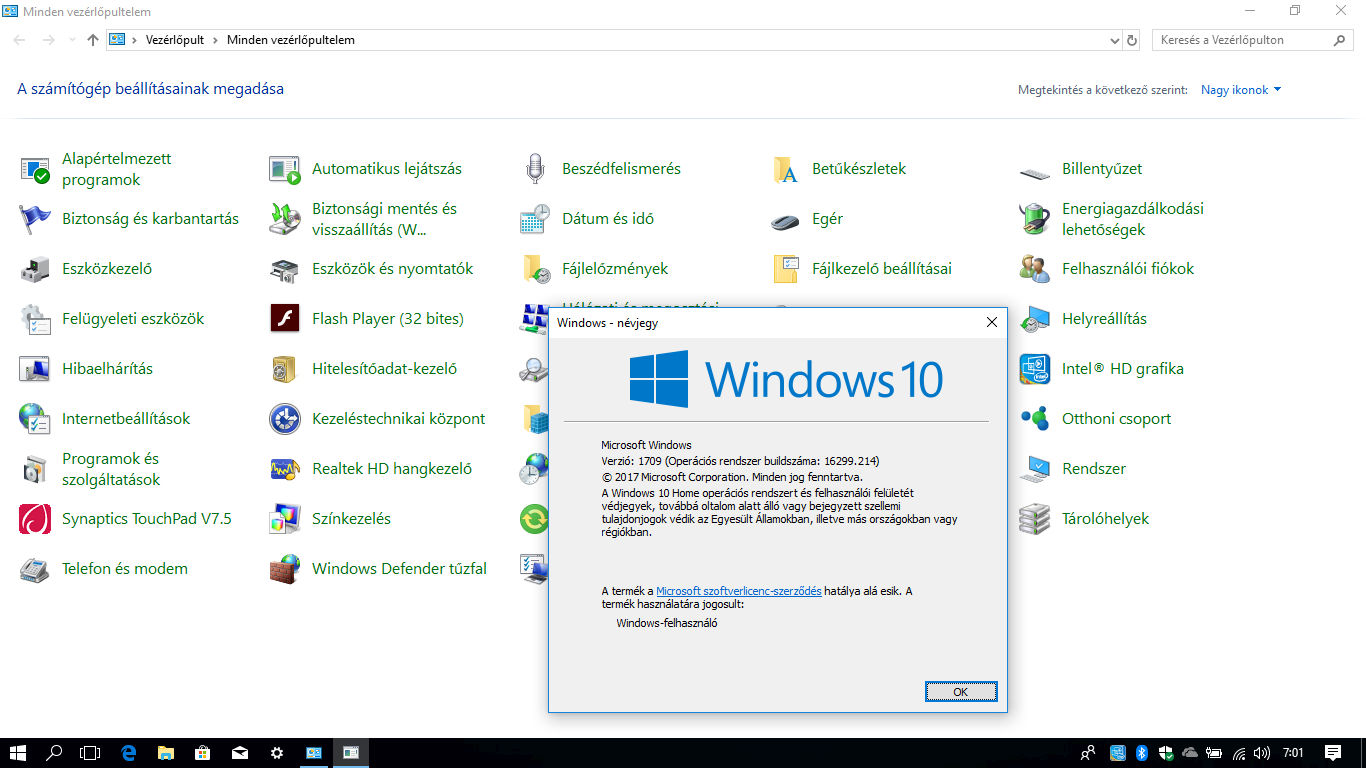Launch Microsoft Edge from the taskbar
Image resolution: width=1366 pixels, height=768 pixels.
click(128, 753)
